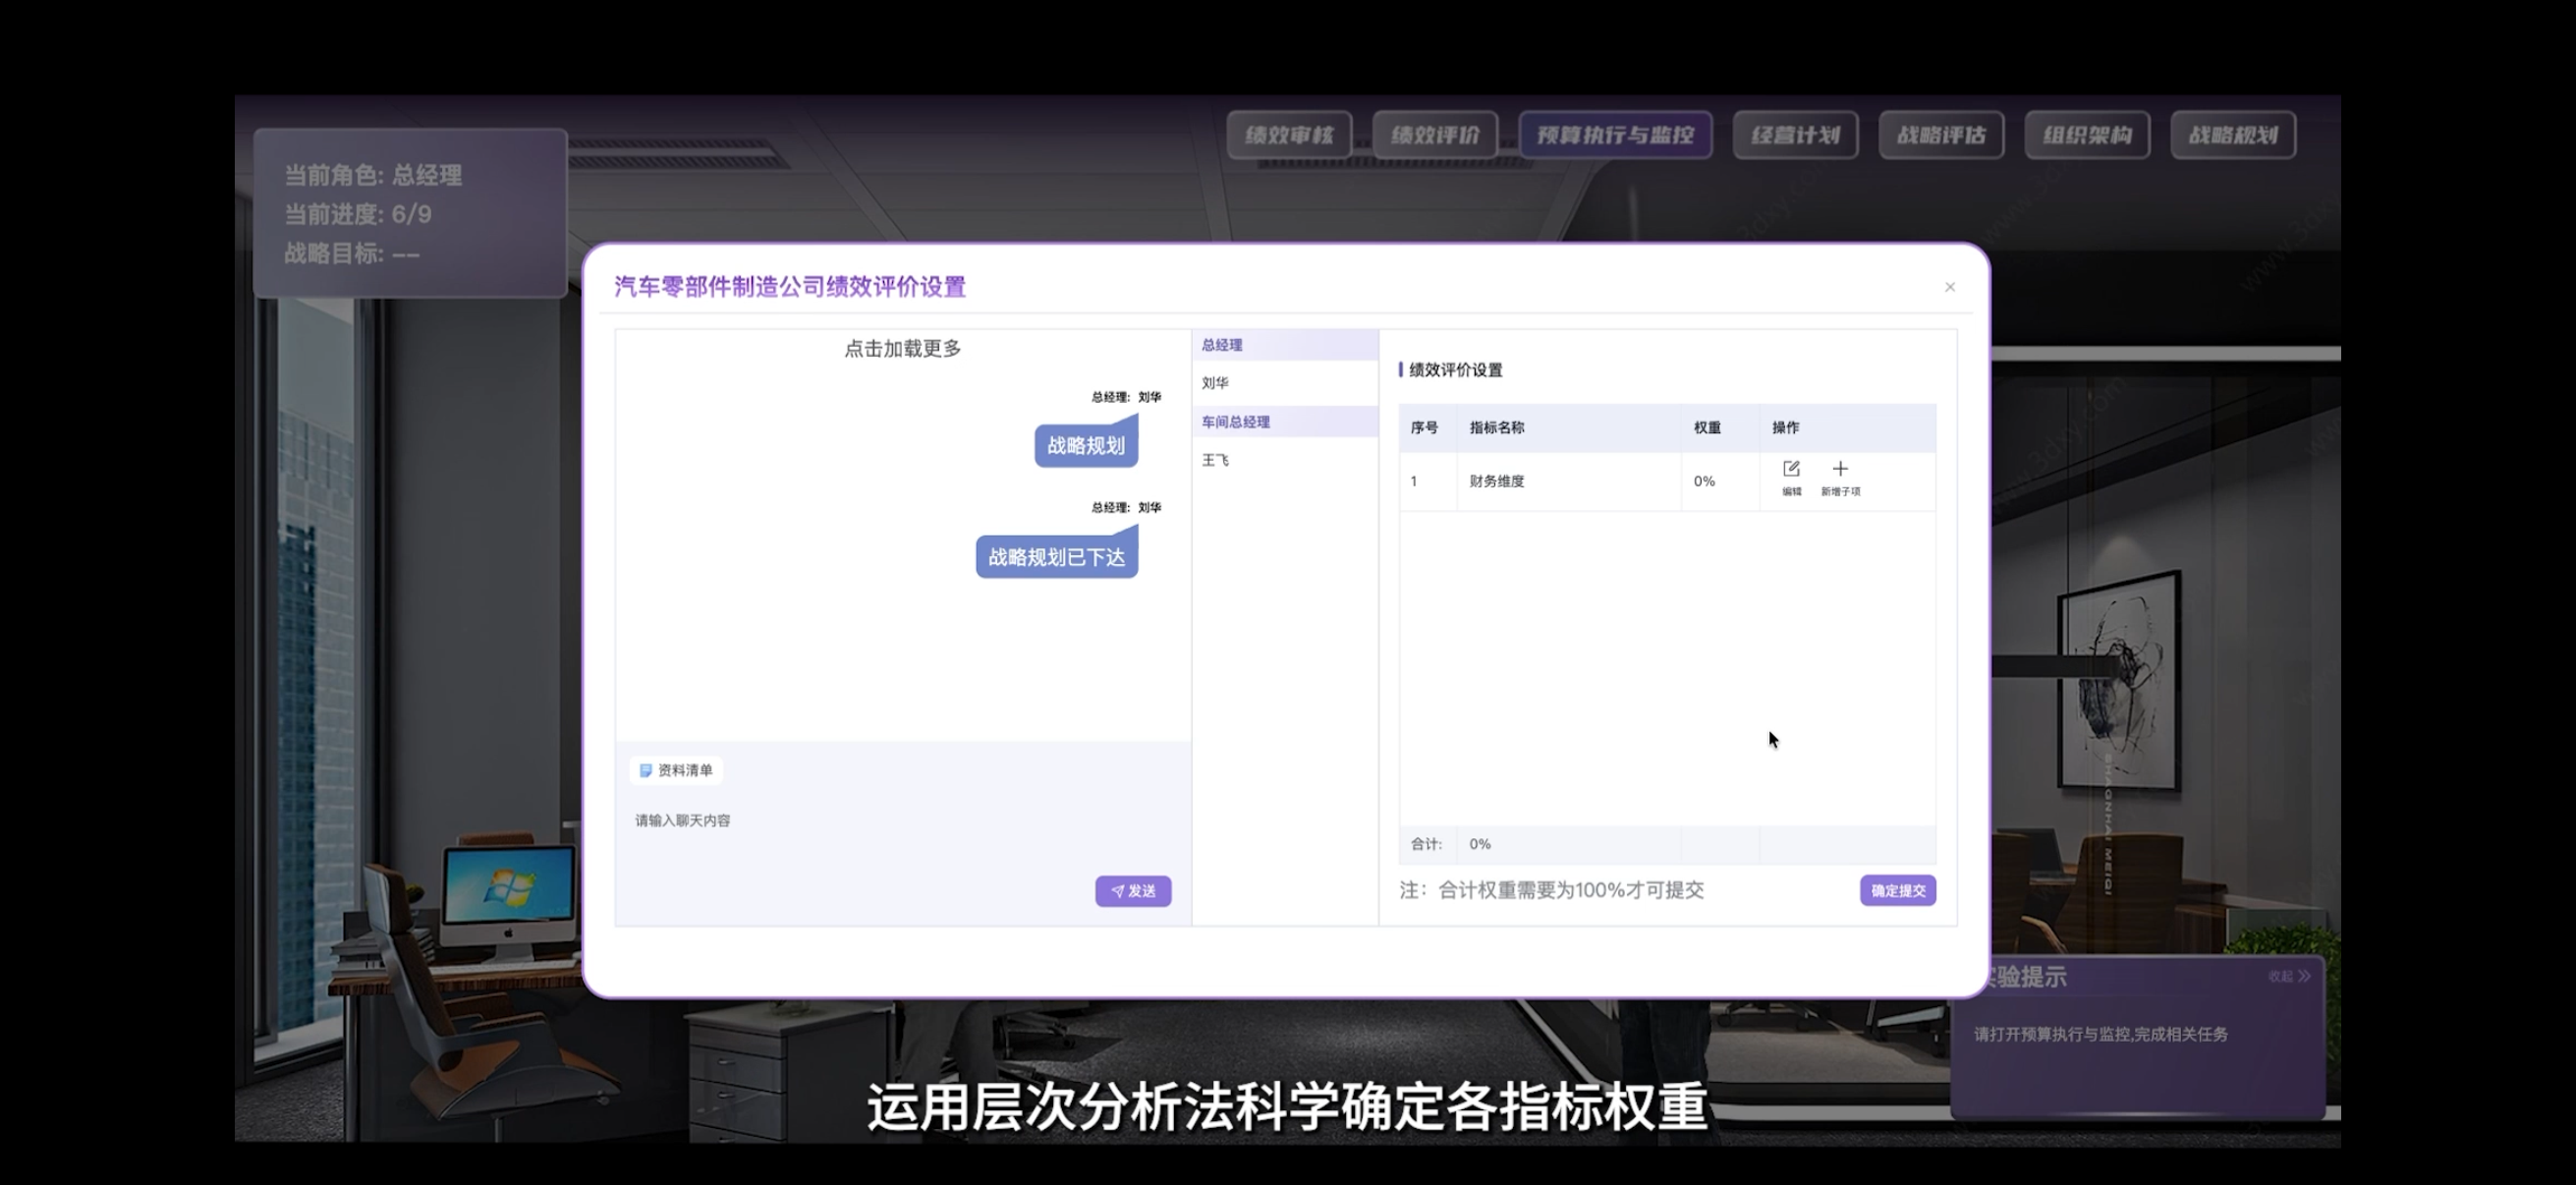Click the 合计 total 0% value
This screenshot has height=1185, width=2576.
tap(1480, 844)
